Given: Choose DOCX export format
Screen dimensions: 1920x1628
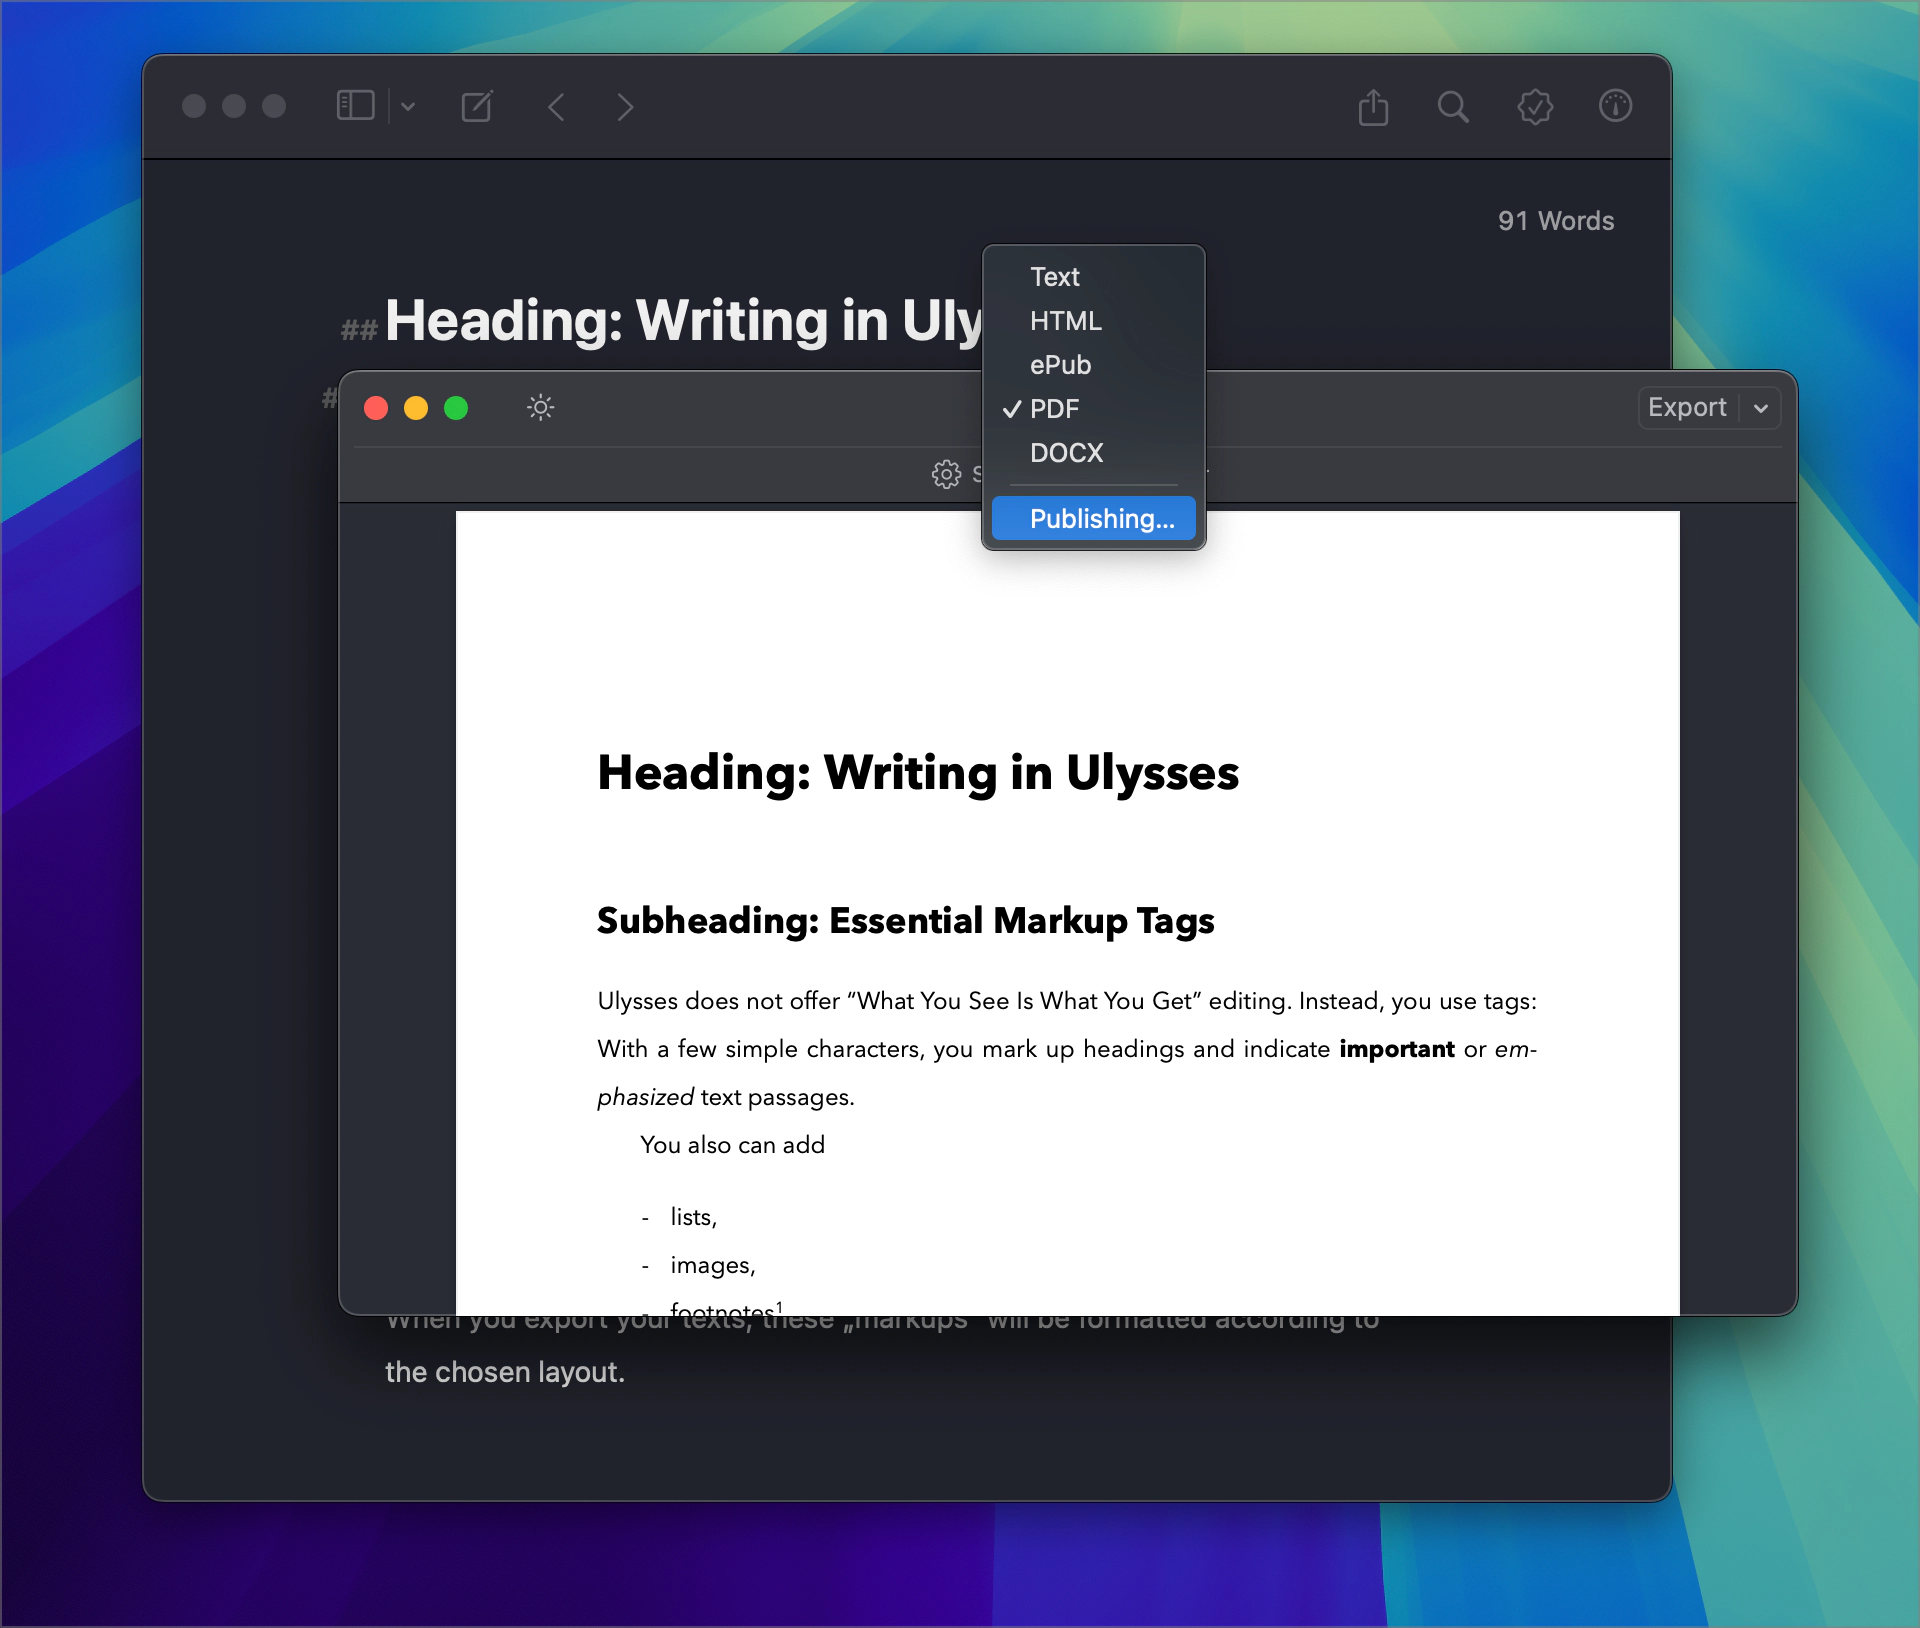Looking at the screenshot, I should tap(1066, 453).
